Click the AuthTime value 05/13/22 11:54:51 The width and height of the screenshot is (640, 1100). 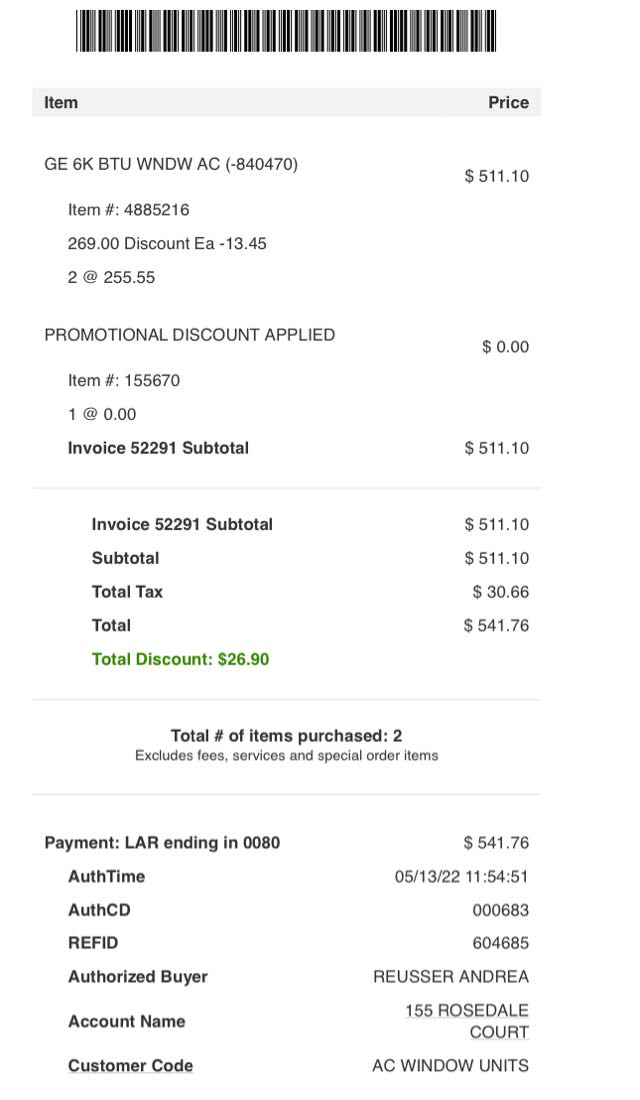click(x=461, y=877)
